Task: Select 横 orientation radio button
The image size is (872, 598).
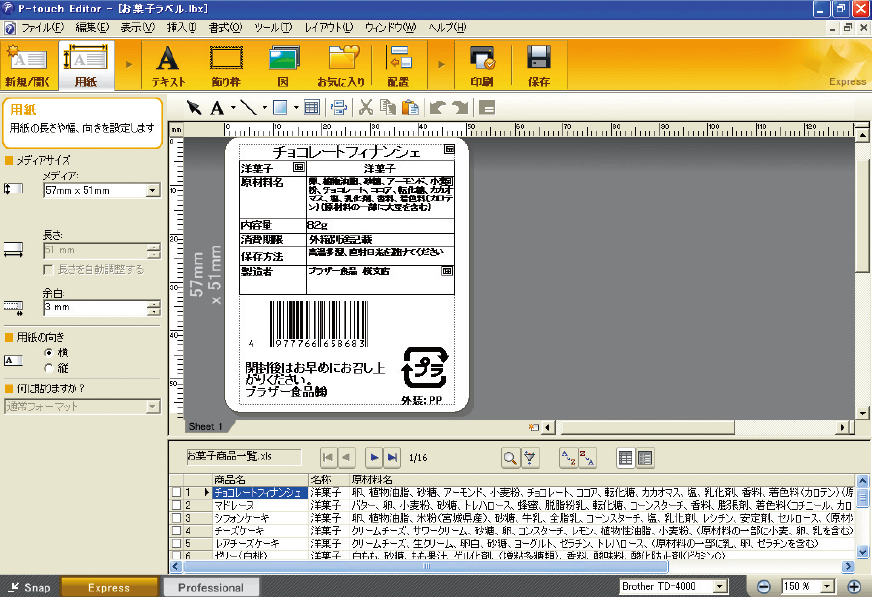Action: [48, 353]
